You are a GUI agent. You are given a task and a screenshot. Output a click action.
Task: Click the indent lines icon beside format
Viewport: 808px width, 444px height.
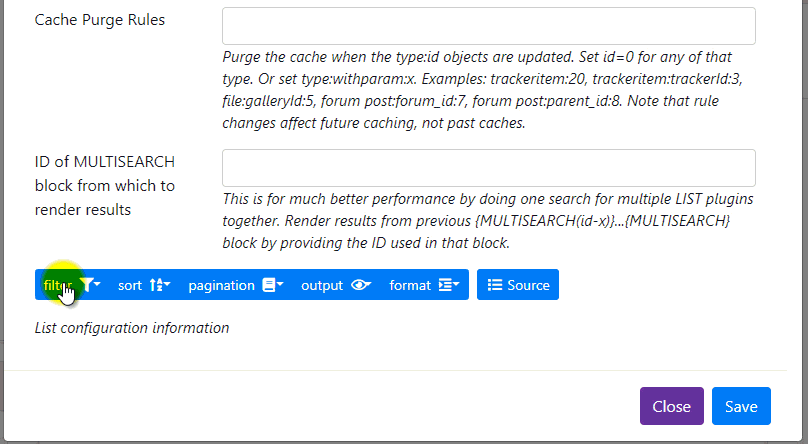pyautogui.click(x=445, y=285)
